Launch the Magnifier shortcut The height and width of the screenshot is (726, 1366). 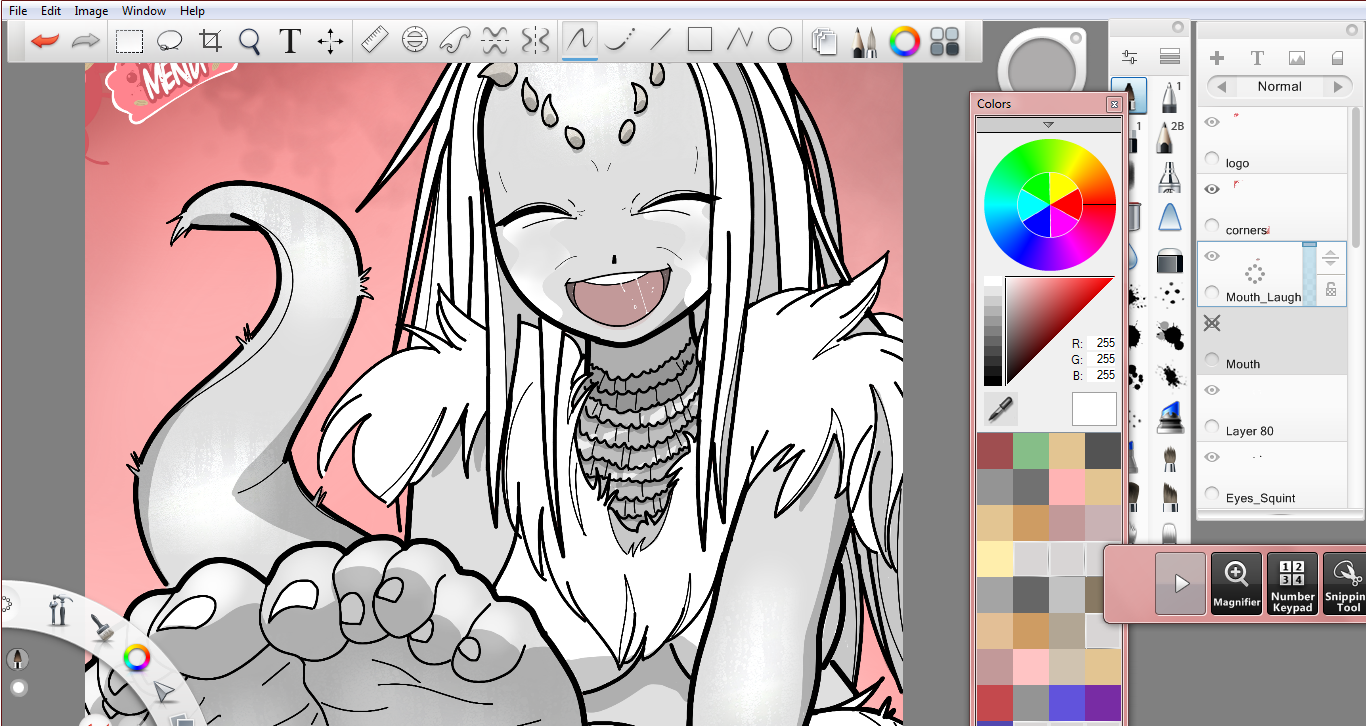[x=1236, y=583]
